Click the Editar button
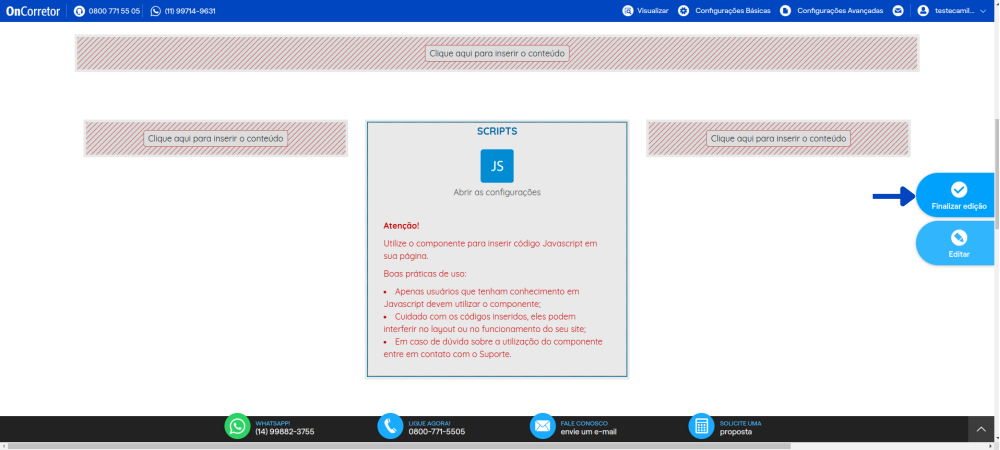 click(x=958, y=243)
